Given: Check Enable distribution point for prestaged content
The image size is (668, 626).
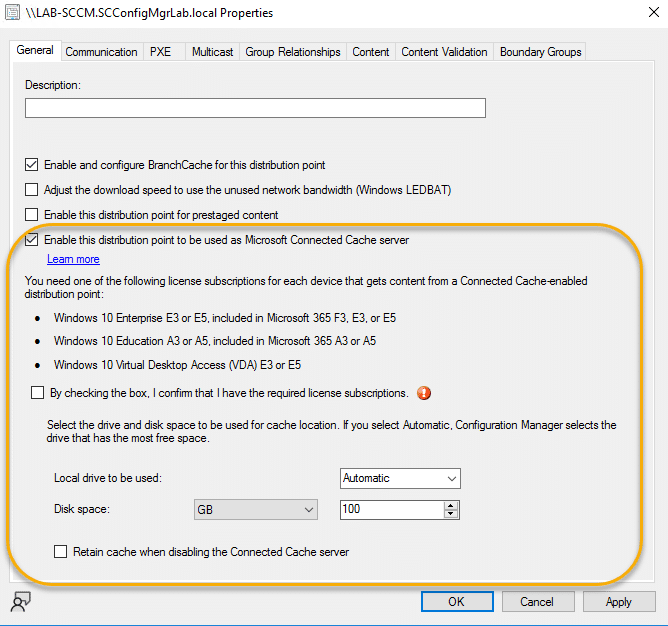Looking at the screenshot, I should [x=32, y=214].
